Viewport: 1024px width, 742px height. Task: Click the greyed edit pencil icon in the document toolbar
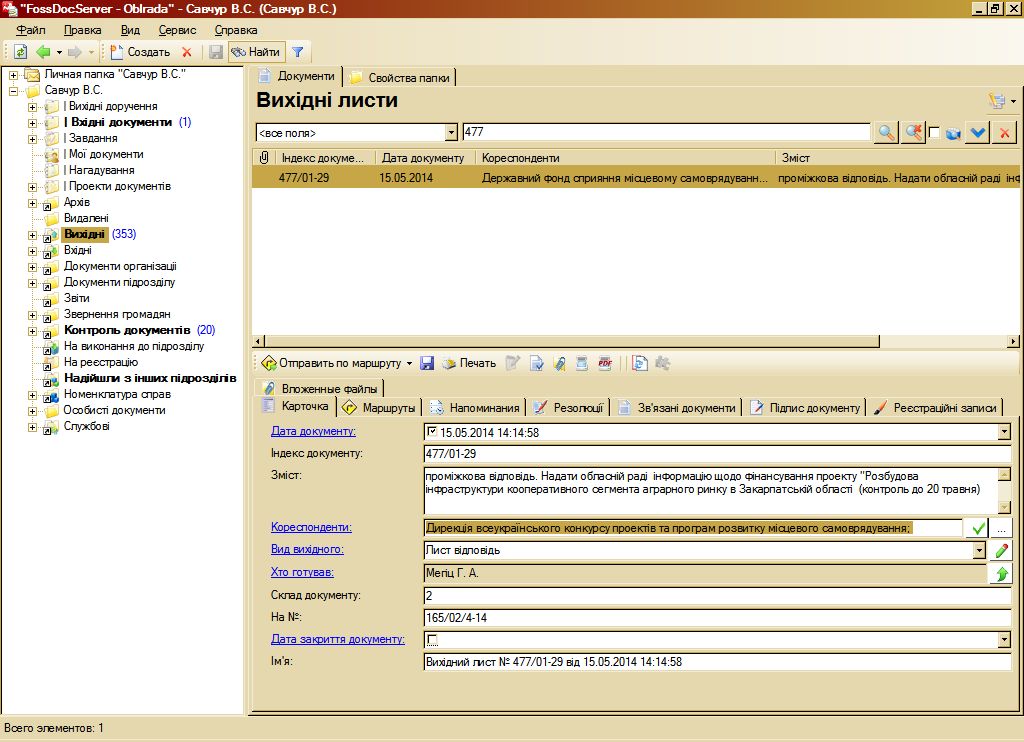[513, 363]
